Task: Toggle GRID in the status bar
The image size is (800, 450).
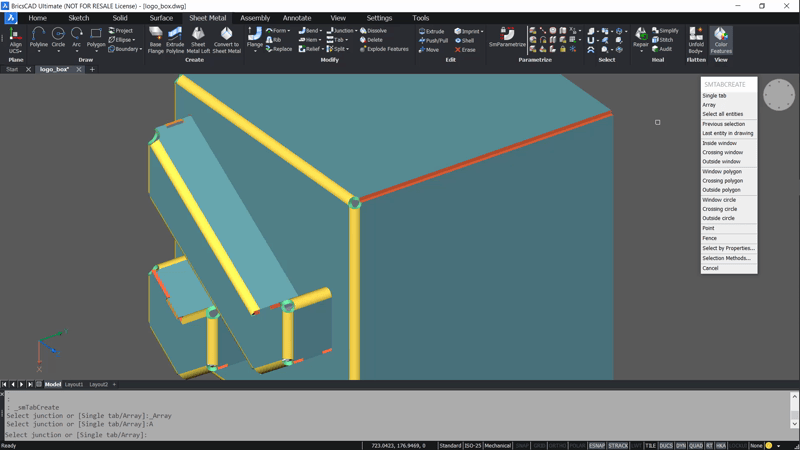Action: (539, 445)
